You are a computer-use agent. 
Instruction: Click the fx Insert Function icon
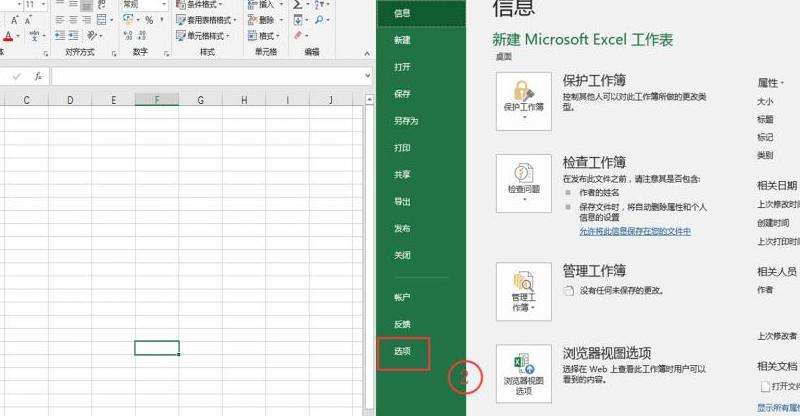tap(38, 77)
